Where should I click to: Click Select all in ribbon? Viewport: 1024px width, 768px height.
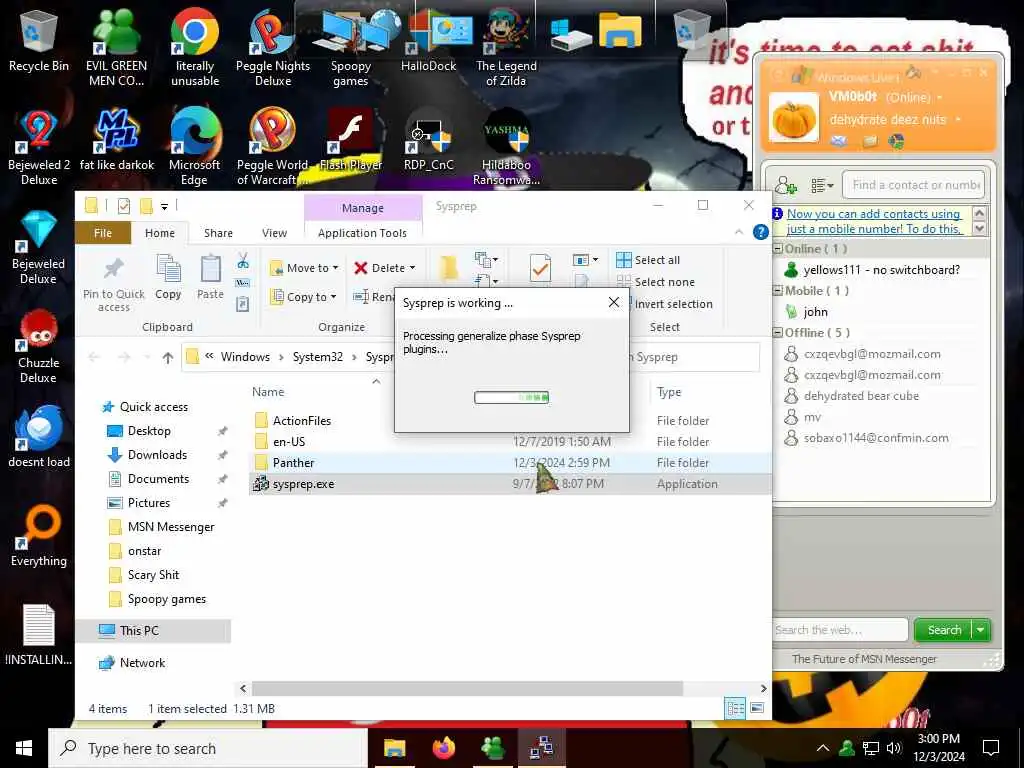pyautogui.click(x=648, y=260)
